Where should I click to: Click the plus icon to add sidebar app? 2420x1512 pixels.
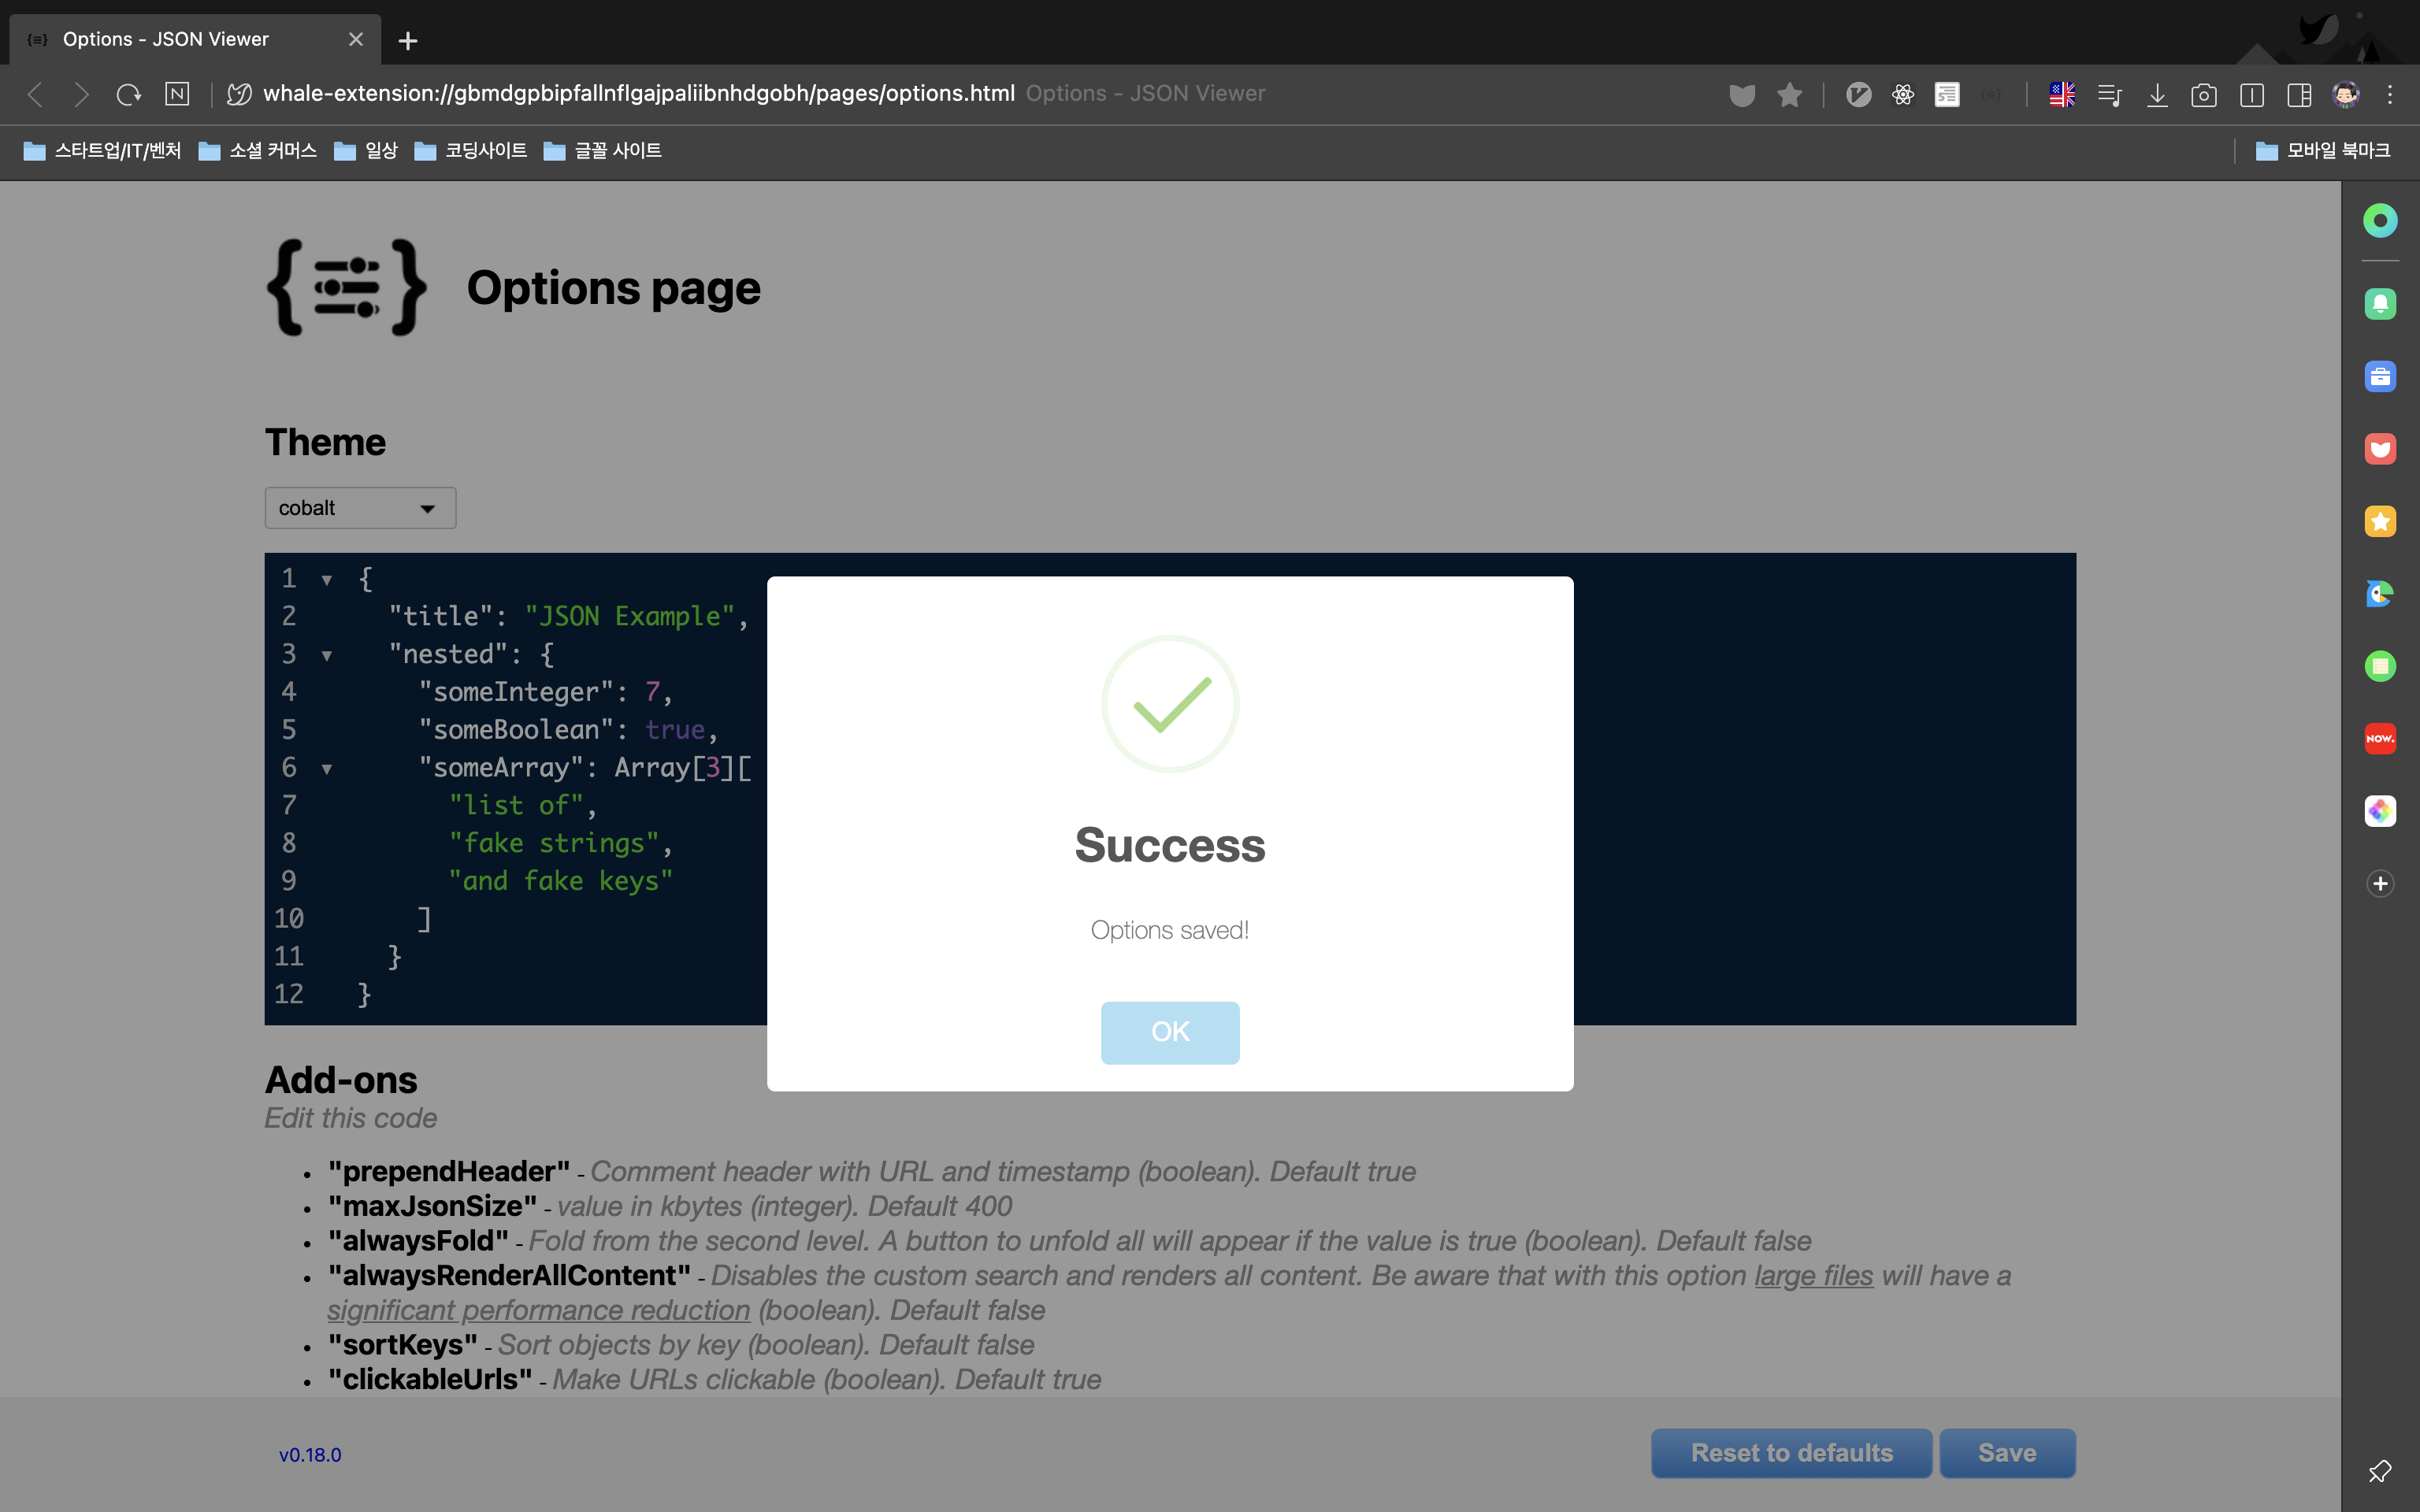click(x=2379, y=883)
